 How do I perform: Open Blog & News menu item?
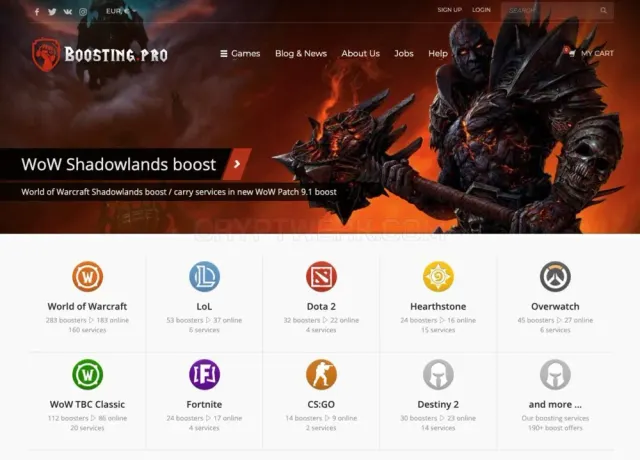[x=301, y=53]
